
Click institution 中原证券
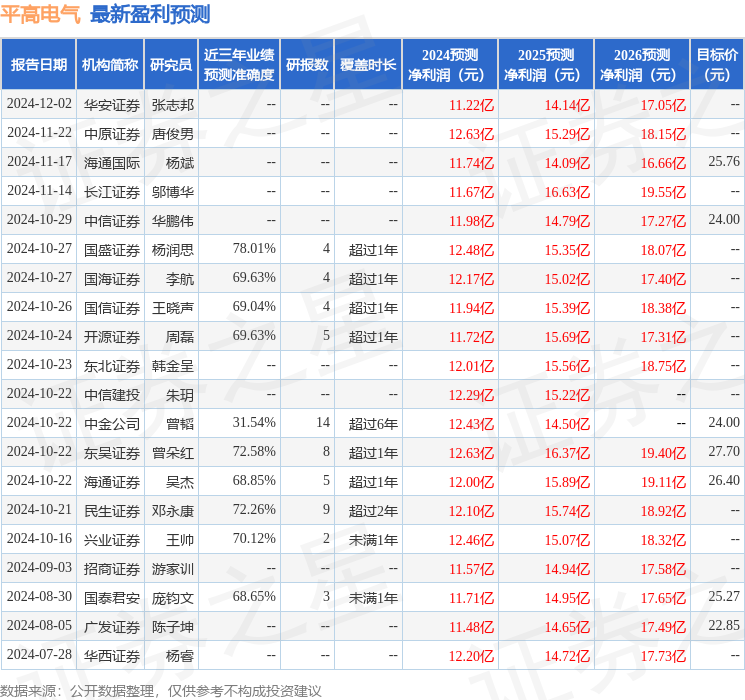point(112,134)
